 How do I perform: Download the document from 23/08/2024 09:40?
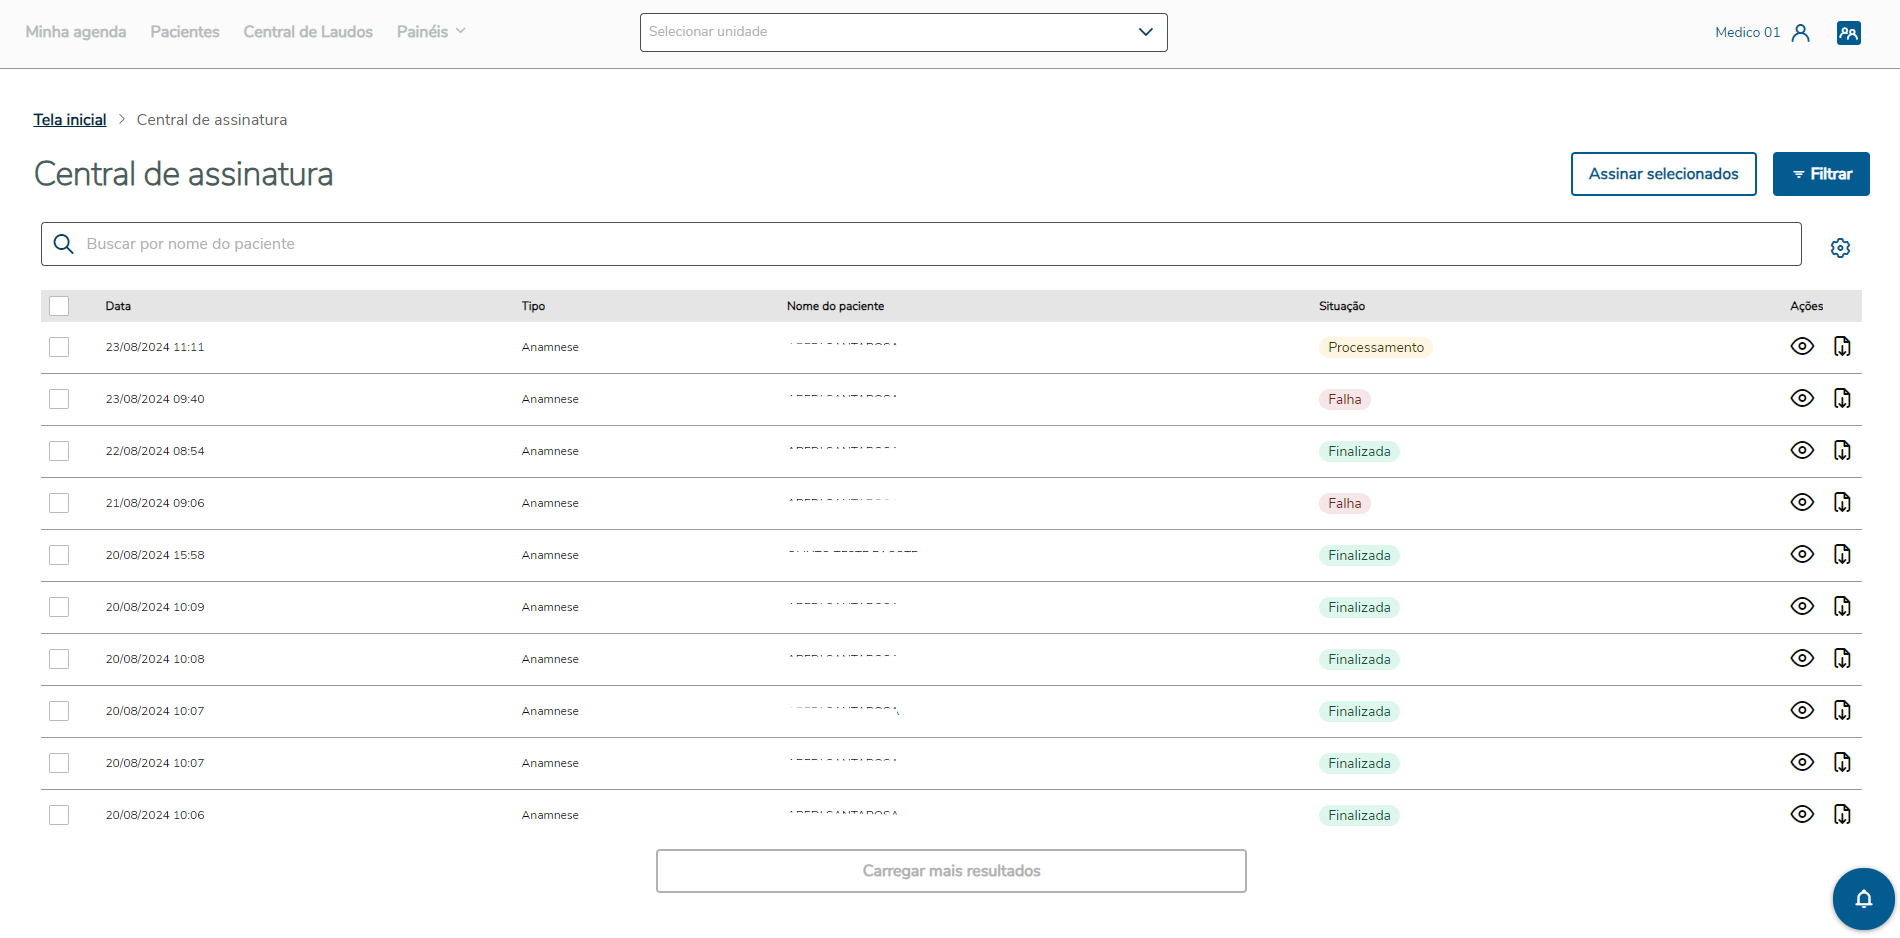[1842, 399]
